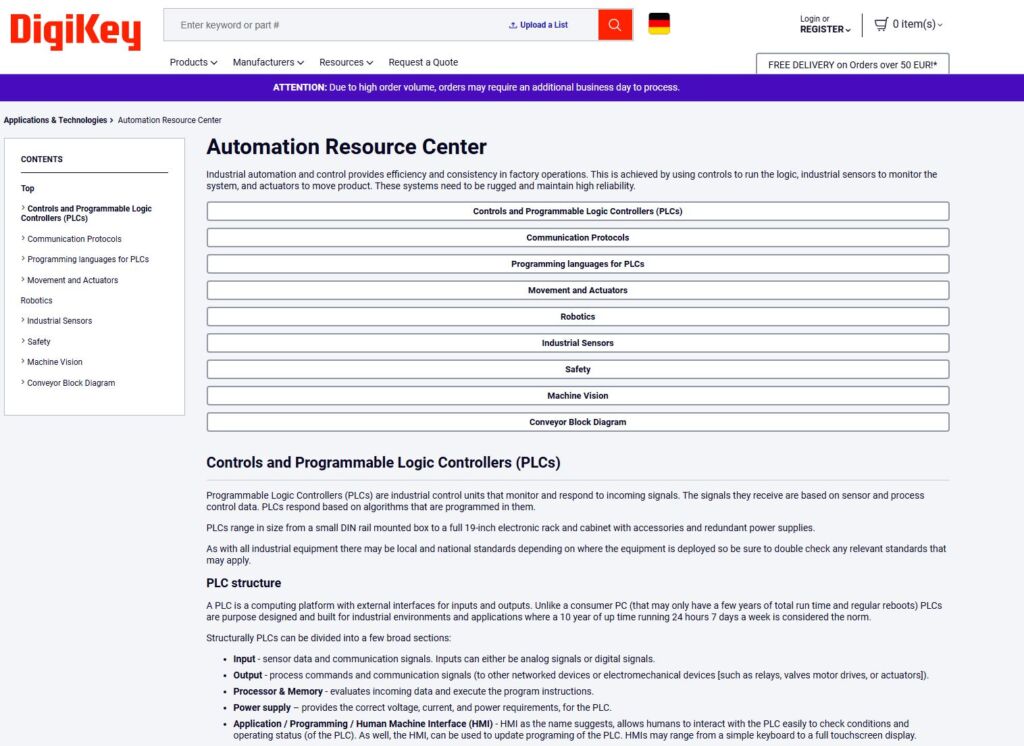This screenshot has height=746, width=1024.
Task: Select the German flag country icon
Action: (659, 24)
